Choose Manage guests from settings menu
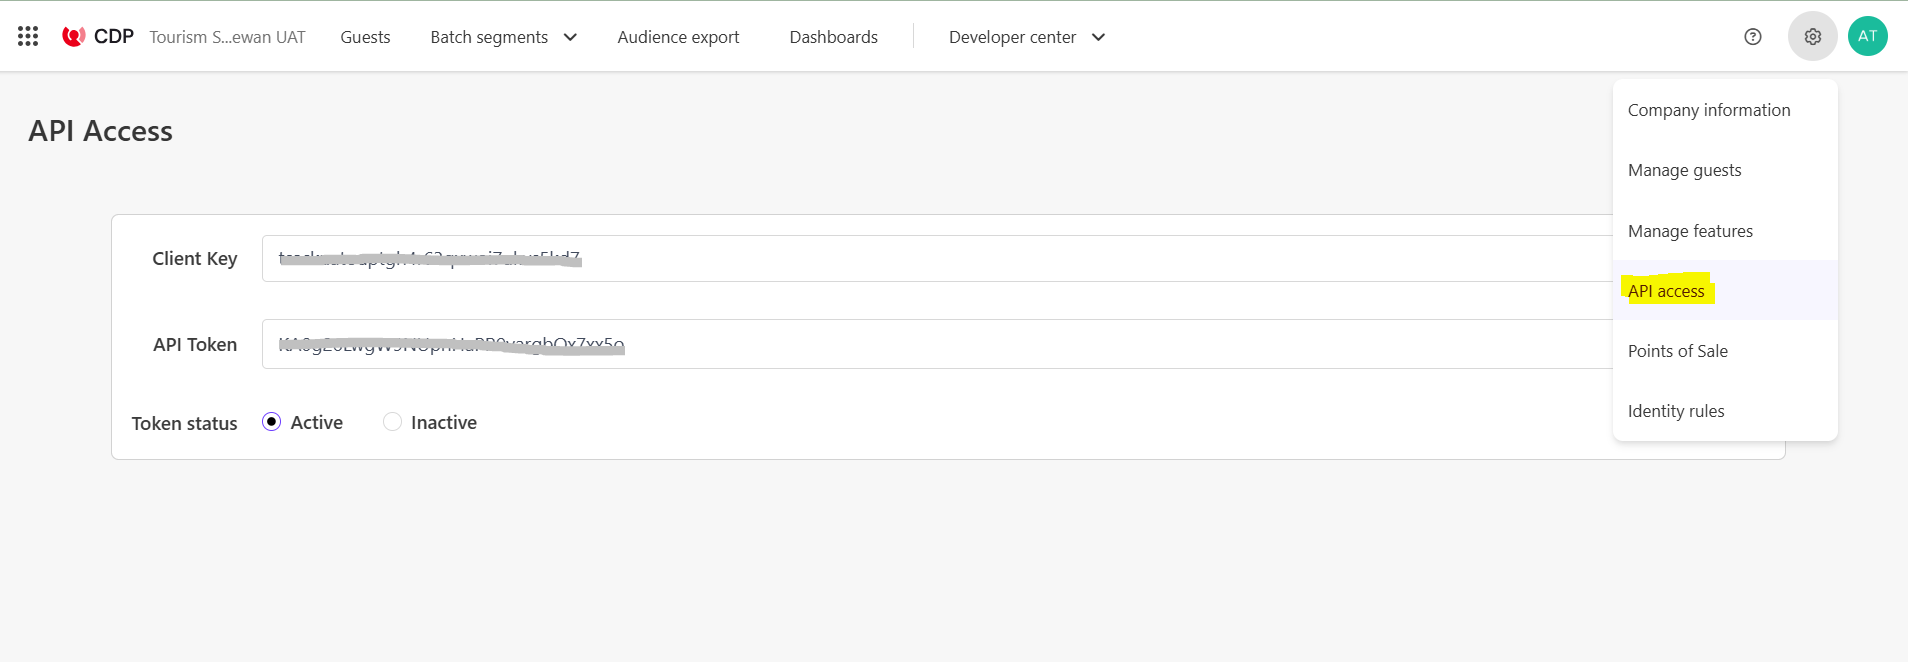This screenshot has height=662, width=1908. (x=1725, y=170)
